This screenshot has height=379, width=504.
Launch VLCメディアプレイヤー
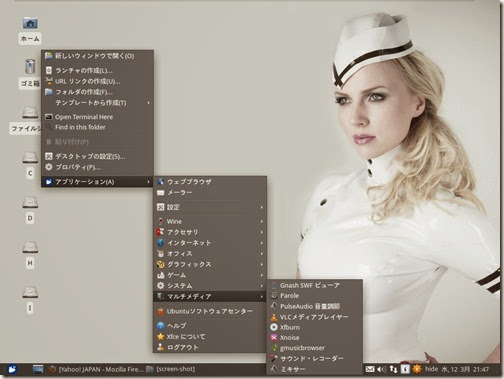[315, 317]
